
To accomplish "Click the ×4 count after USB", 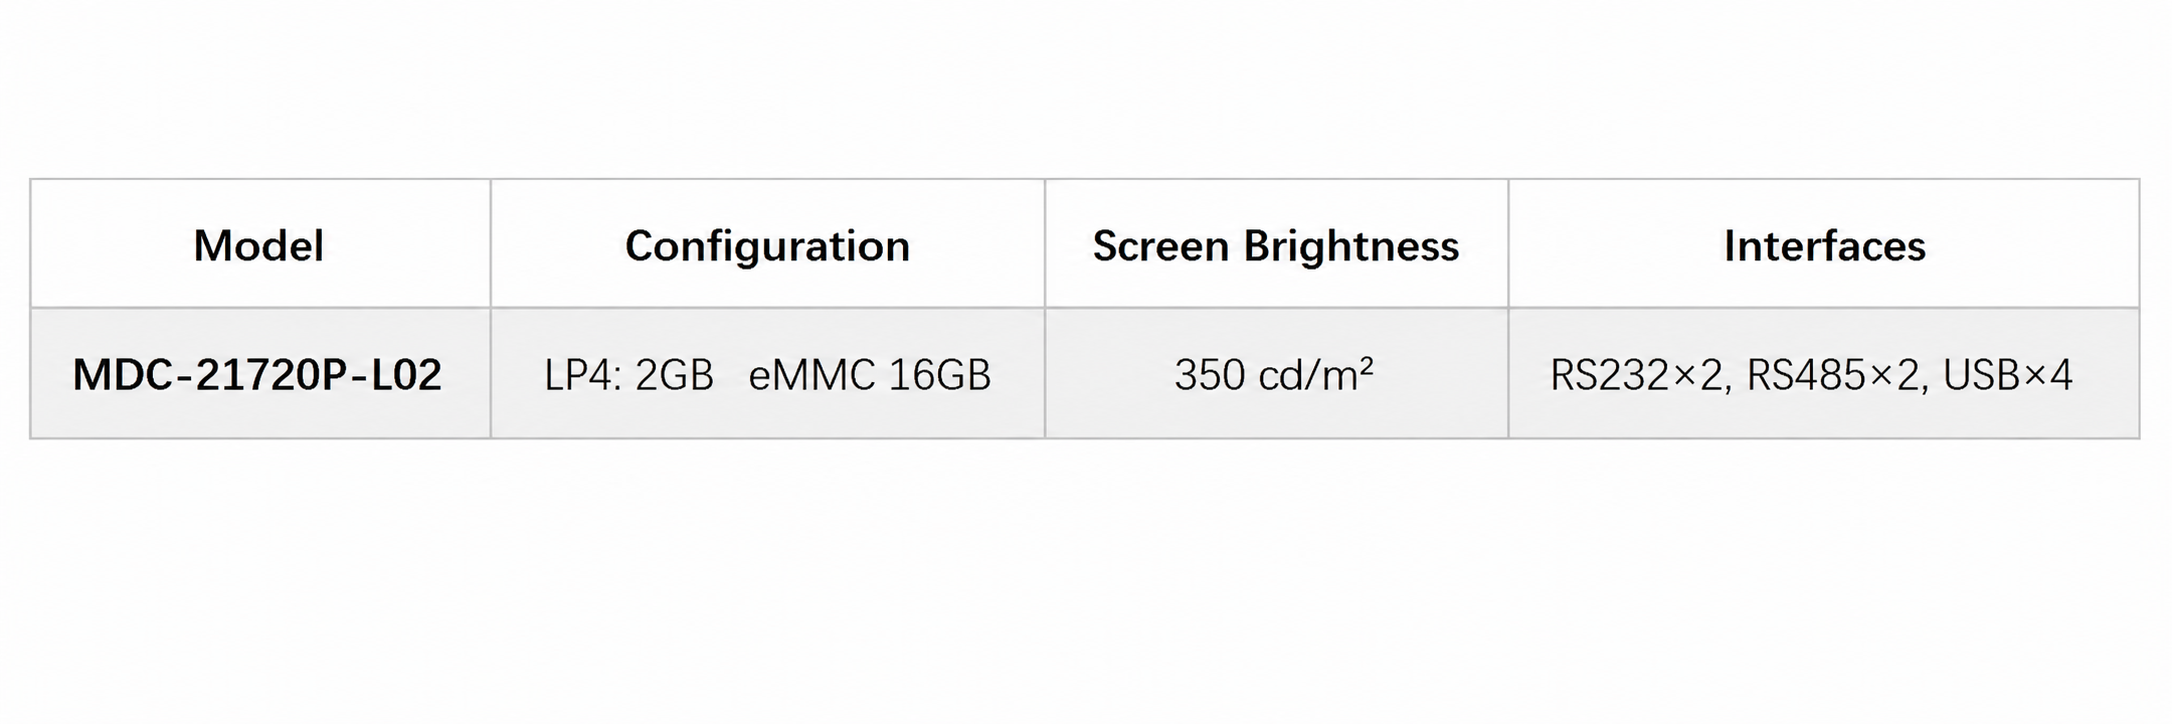I will [x=2048, y=375].
